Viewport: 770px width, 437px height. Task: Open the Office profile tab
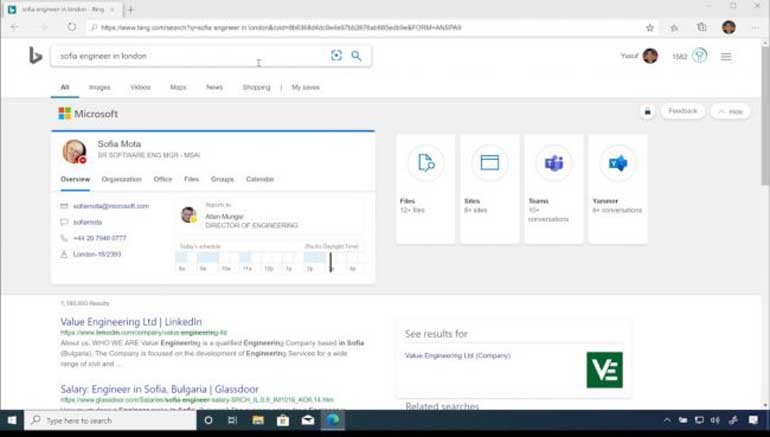(x=163, y=179)
